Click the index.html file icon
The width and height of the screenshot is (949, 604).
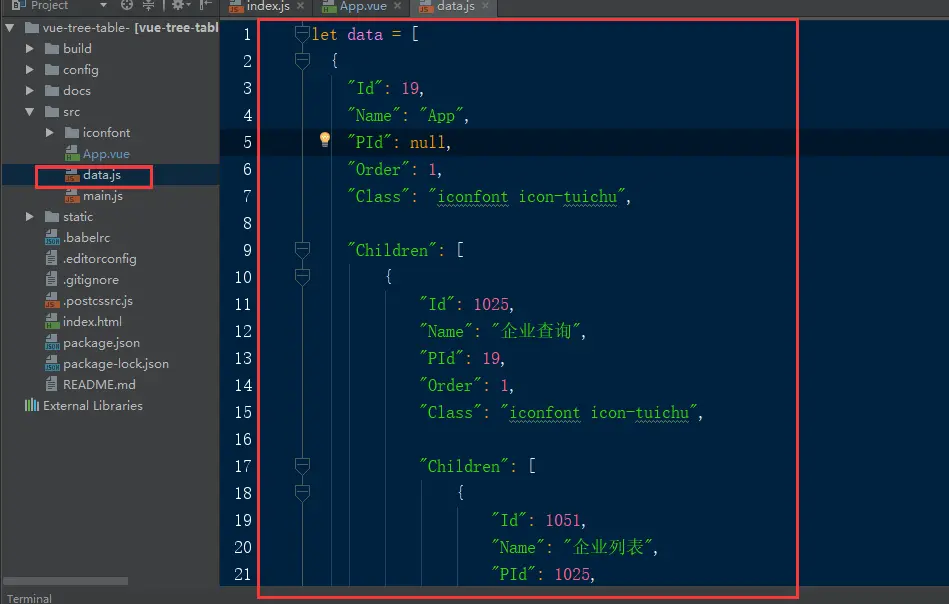pos(52,322)
